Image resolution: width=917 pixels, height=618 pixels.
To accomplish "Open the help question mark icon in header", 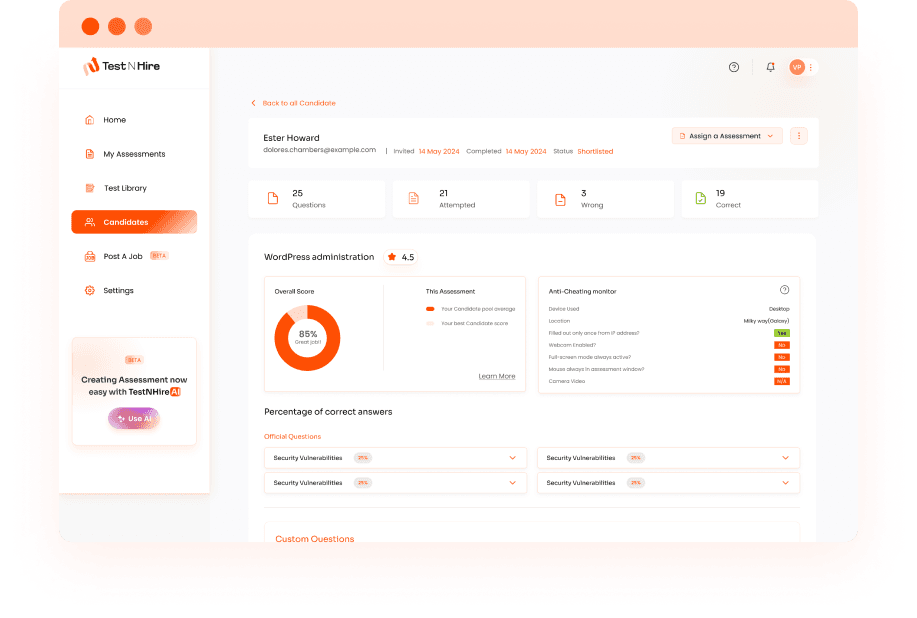I will pyautogui.click(x=734, y=67).
